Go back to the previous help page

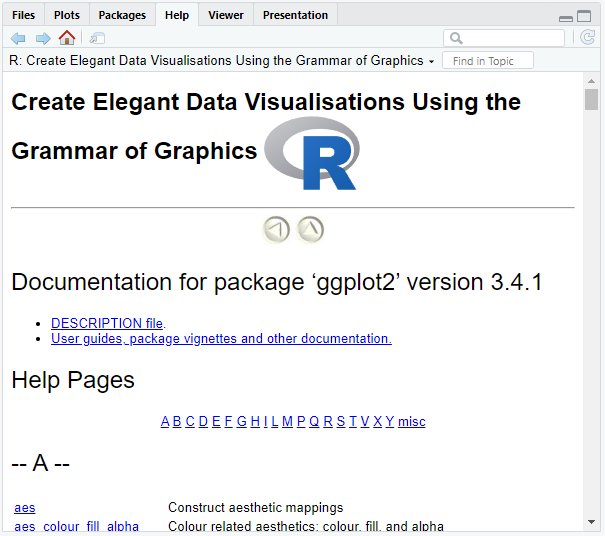click(x=18, y=38)
